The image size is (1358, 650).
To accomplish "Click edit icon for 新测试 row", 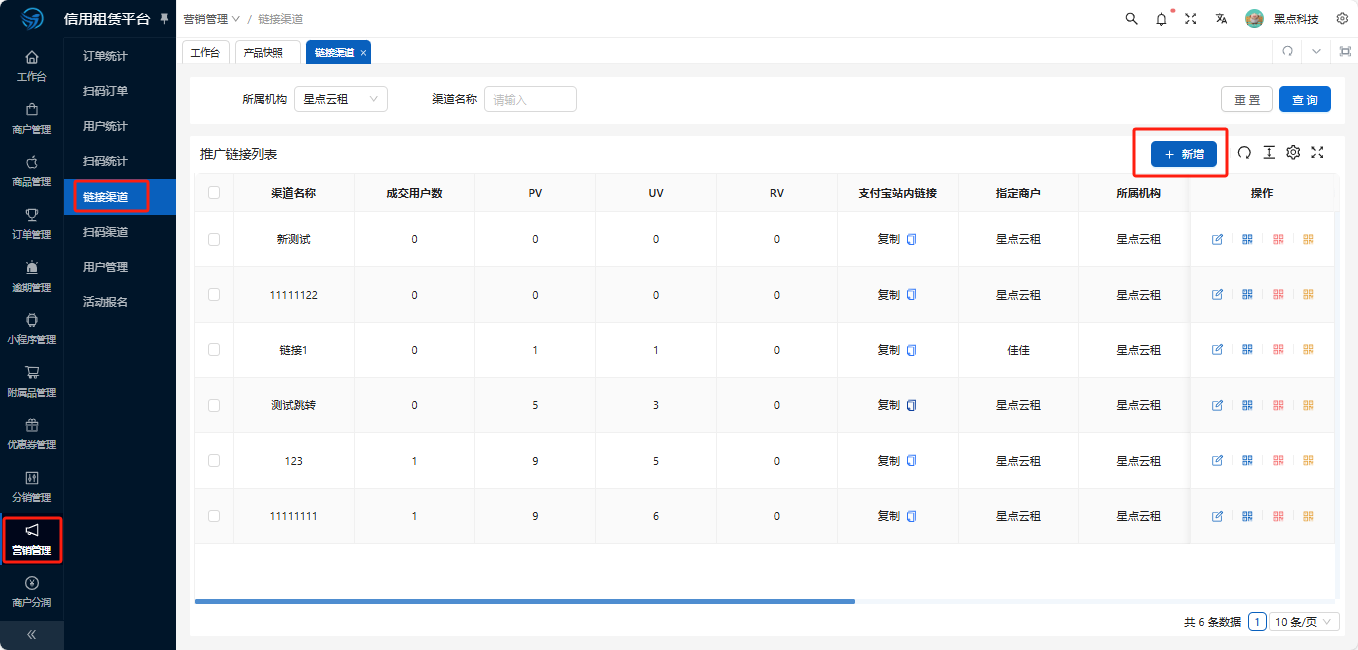I will [x=1217, y=239].
